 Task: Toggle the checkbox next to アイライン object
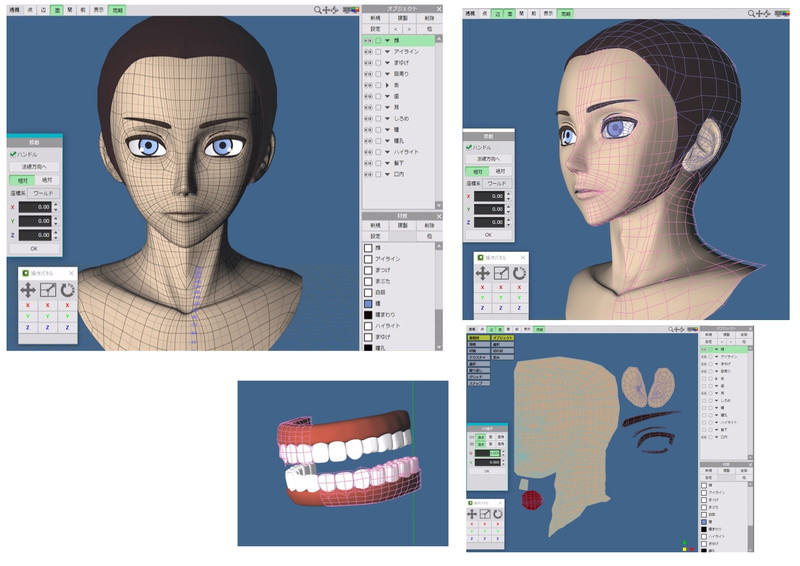[x=378, y=52]
